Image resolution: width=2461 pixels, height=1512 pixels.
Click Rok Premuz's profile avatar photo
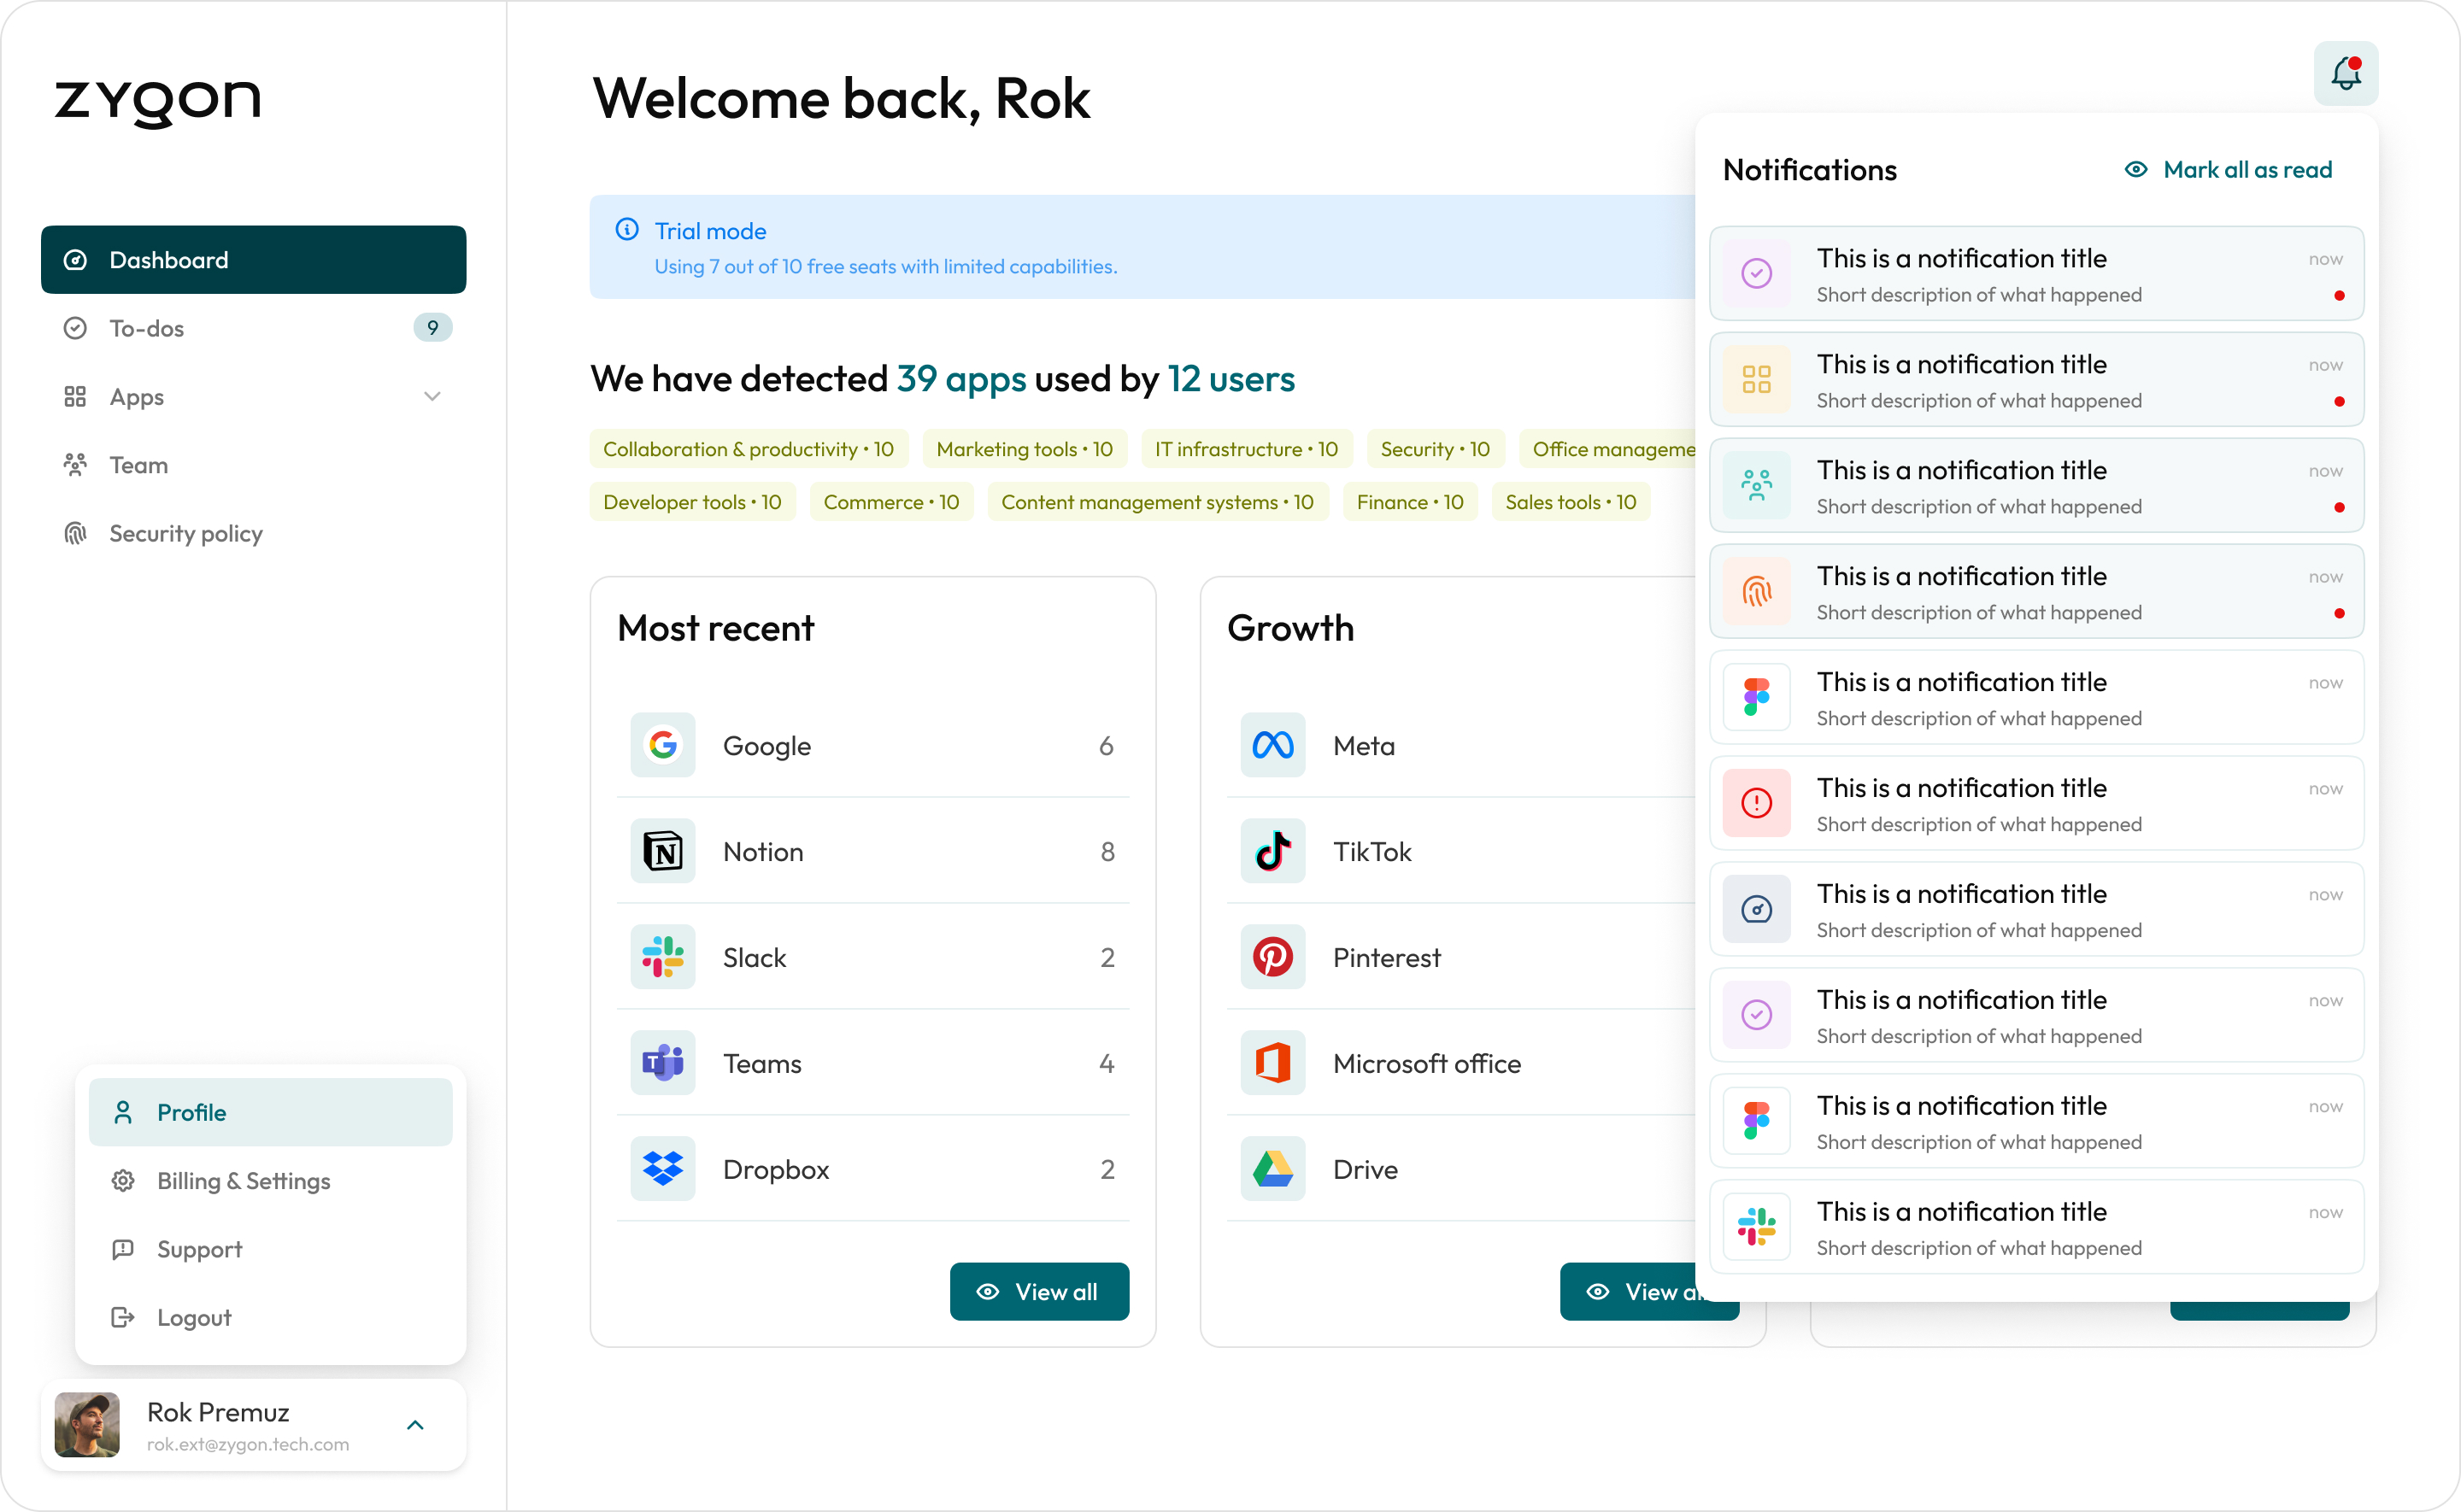tap(87, 1425)
